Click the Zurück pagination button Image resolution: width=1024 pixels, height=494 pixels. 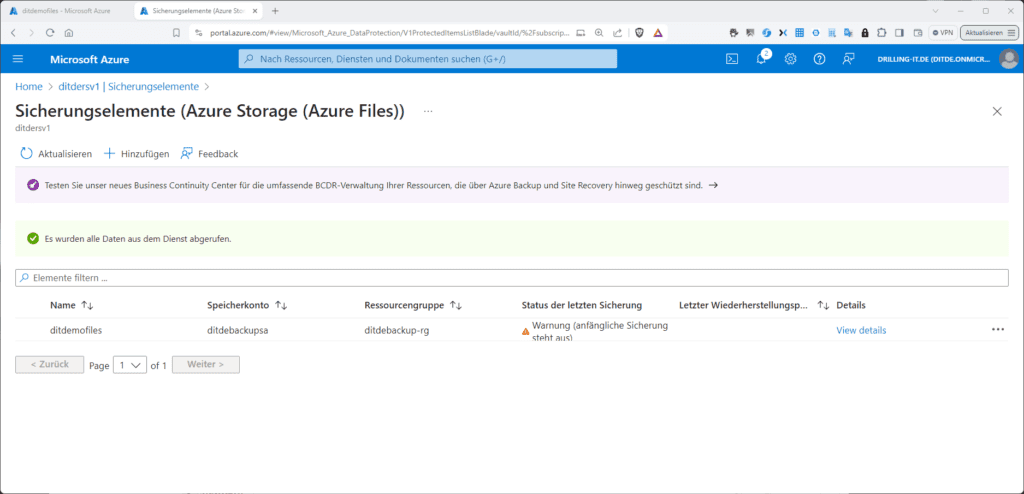(50, 365)
